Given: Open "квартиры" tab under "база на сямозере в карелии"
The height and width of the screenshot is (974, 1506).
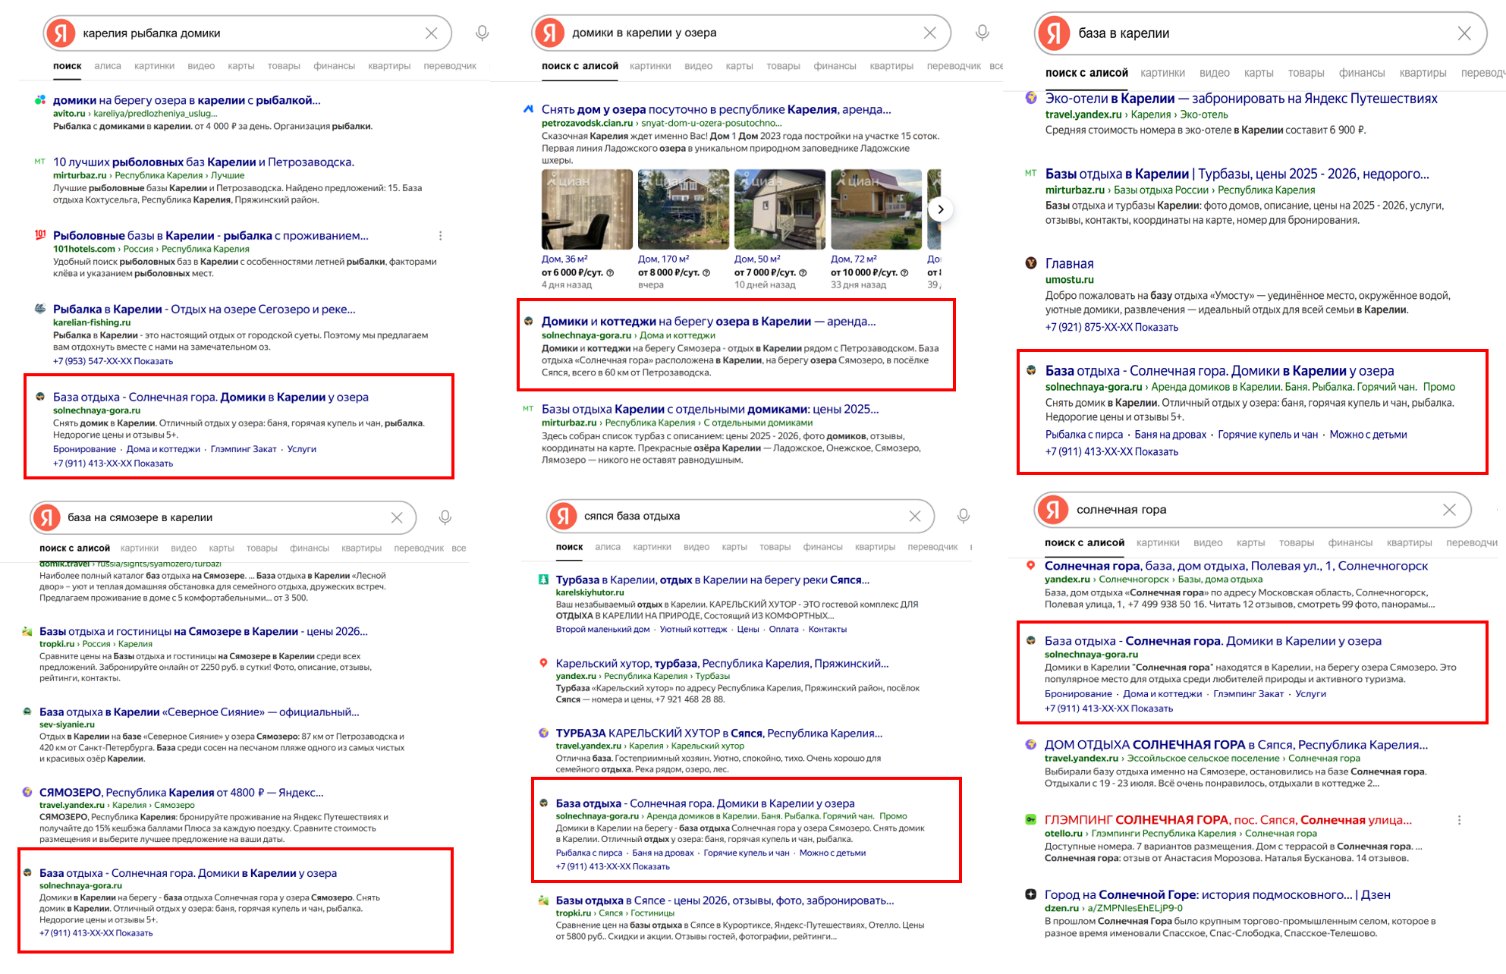Looking at the screenshot, I should pyautogui.click(x=361, y=548).
